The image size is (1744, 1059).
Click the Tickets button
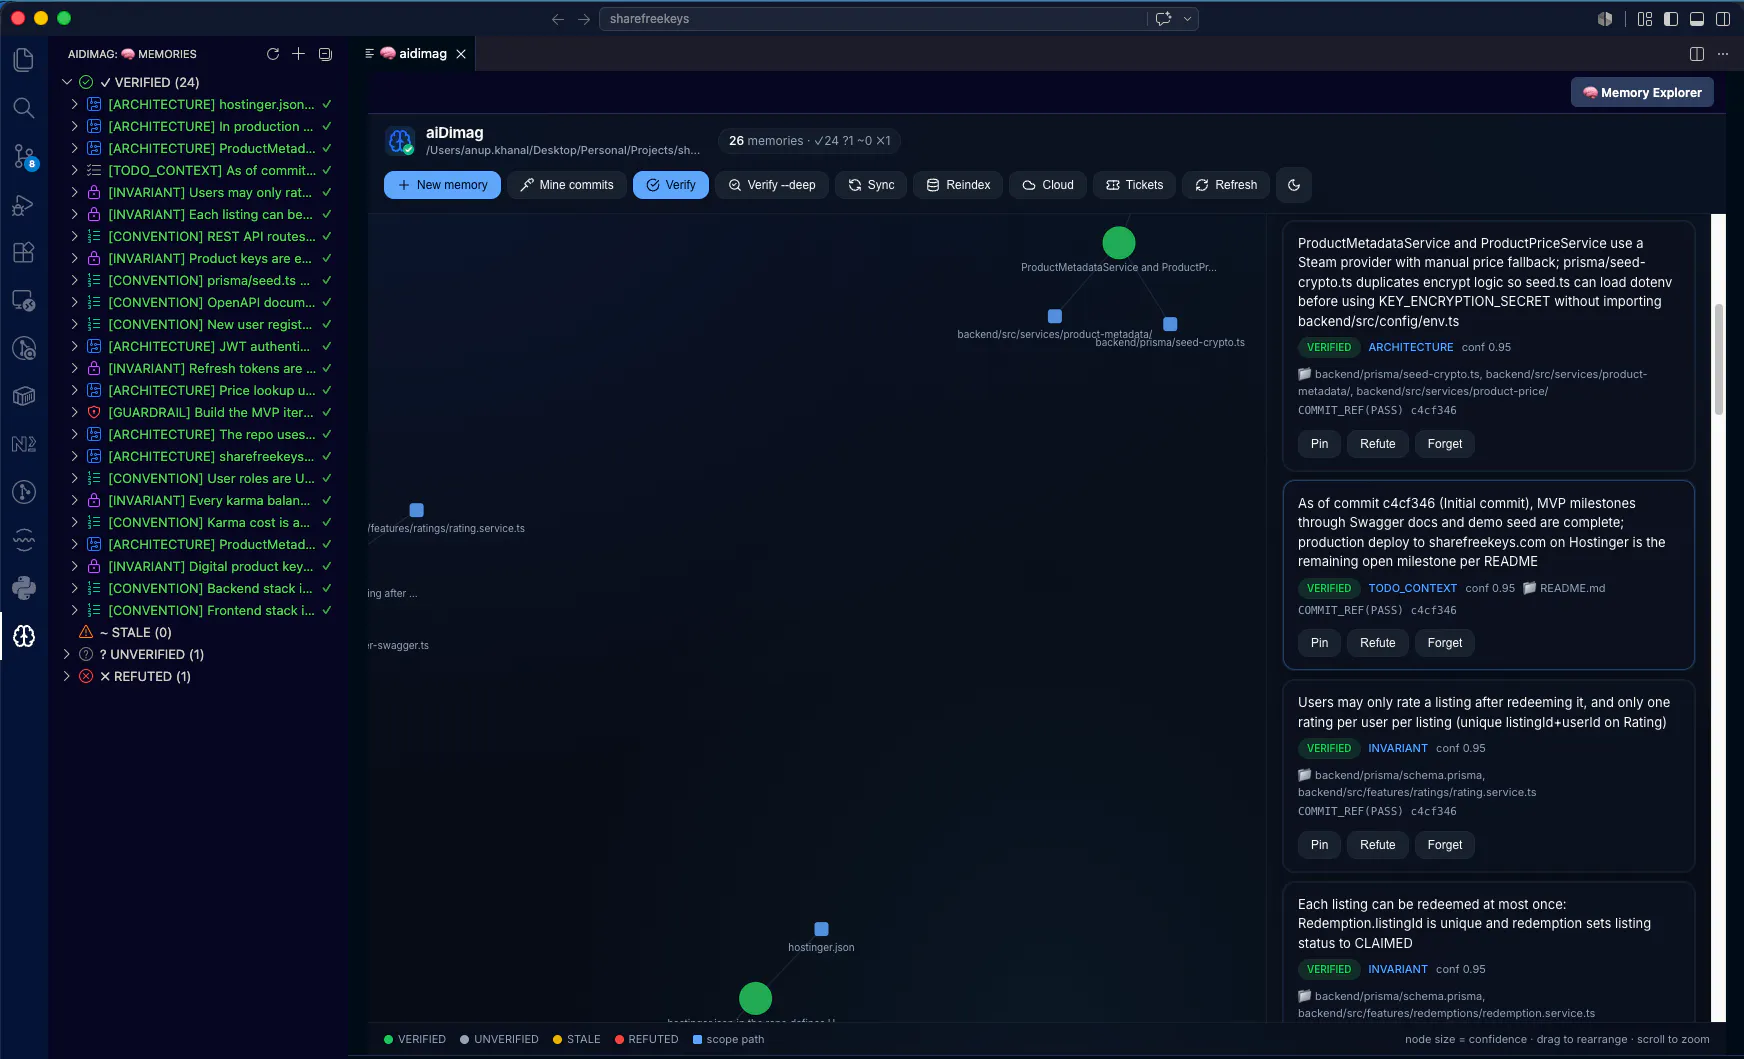(1134, 185)
